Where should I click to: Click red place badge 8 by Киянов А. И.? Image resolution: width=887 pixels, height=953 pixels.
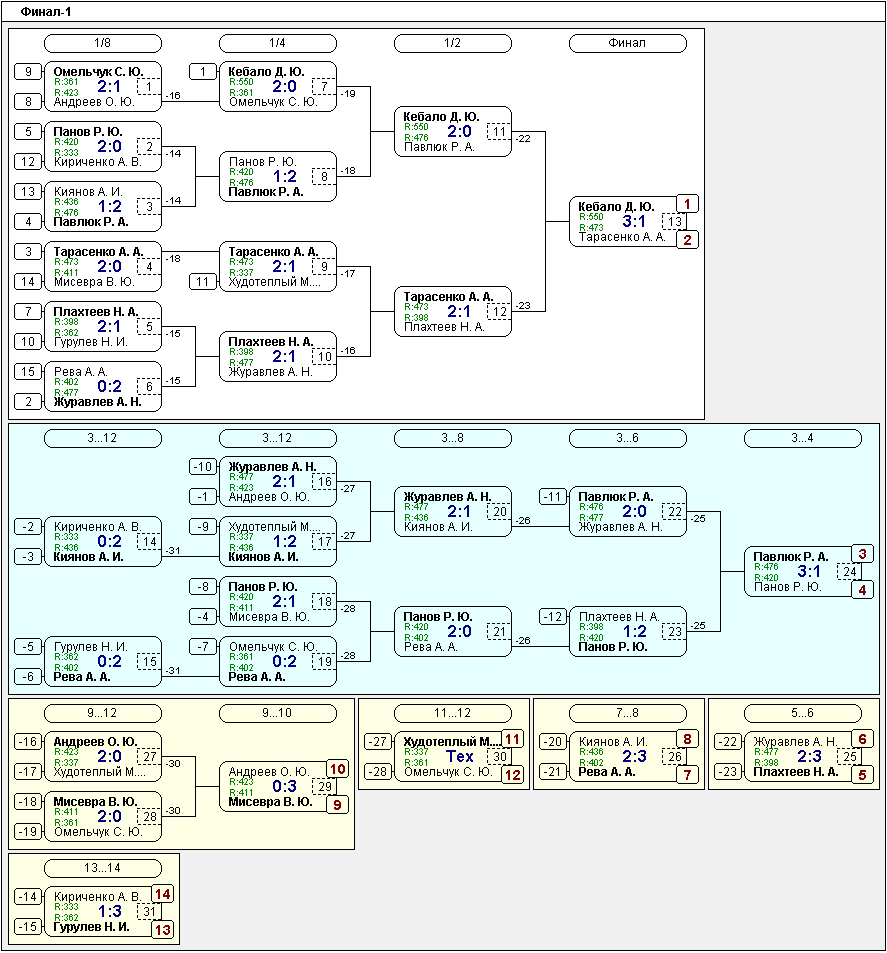coord(688,739)
